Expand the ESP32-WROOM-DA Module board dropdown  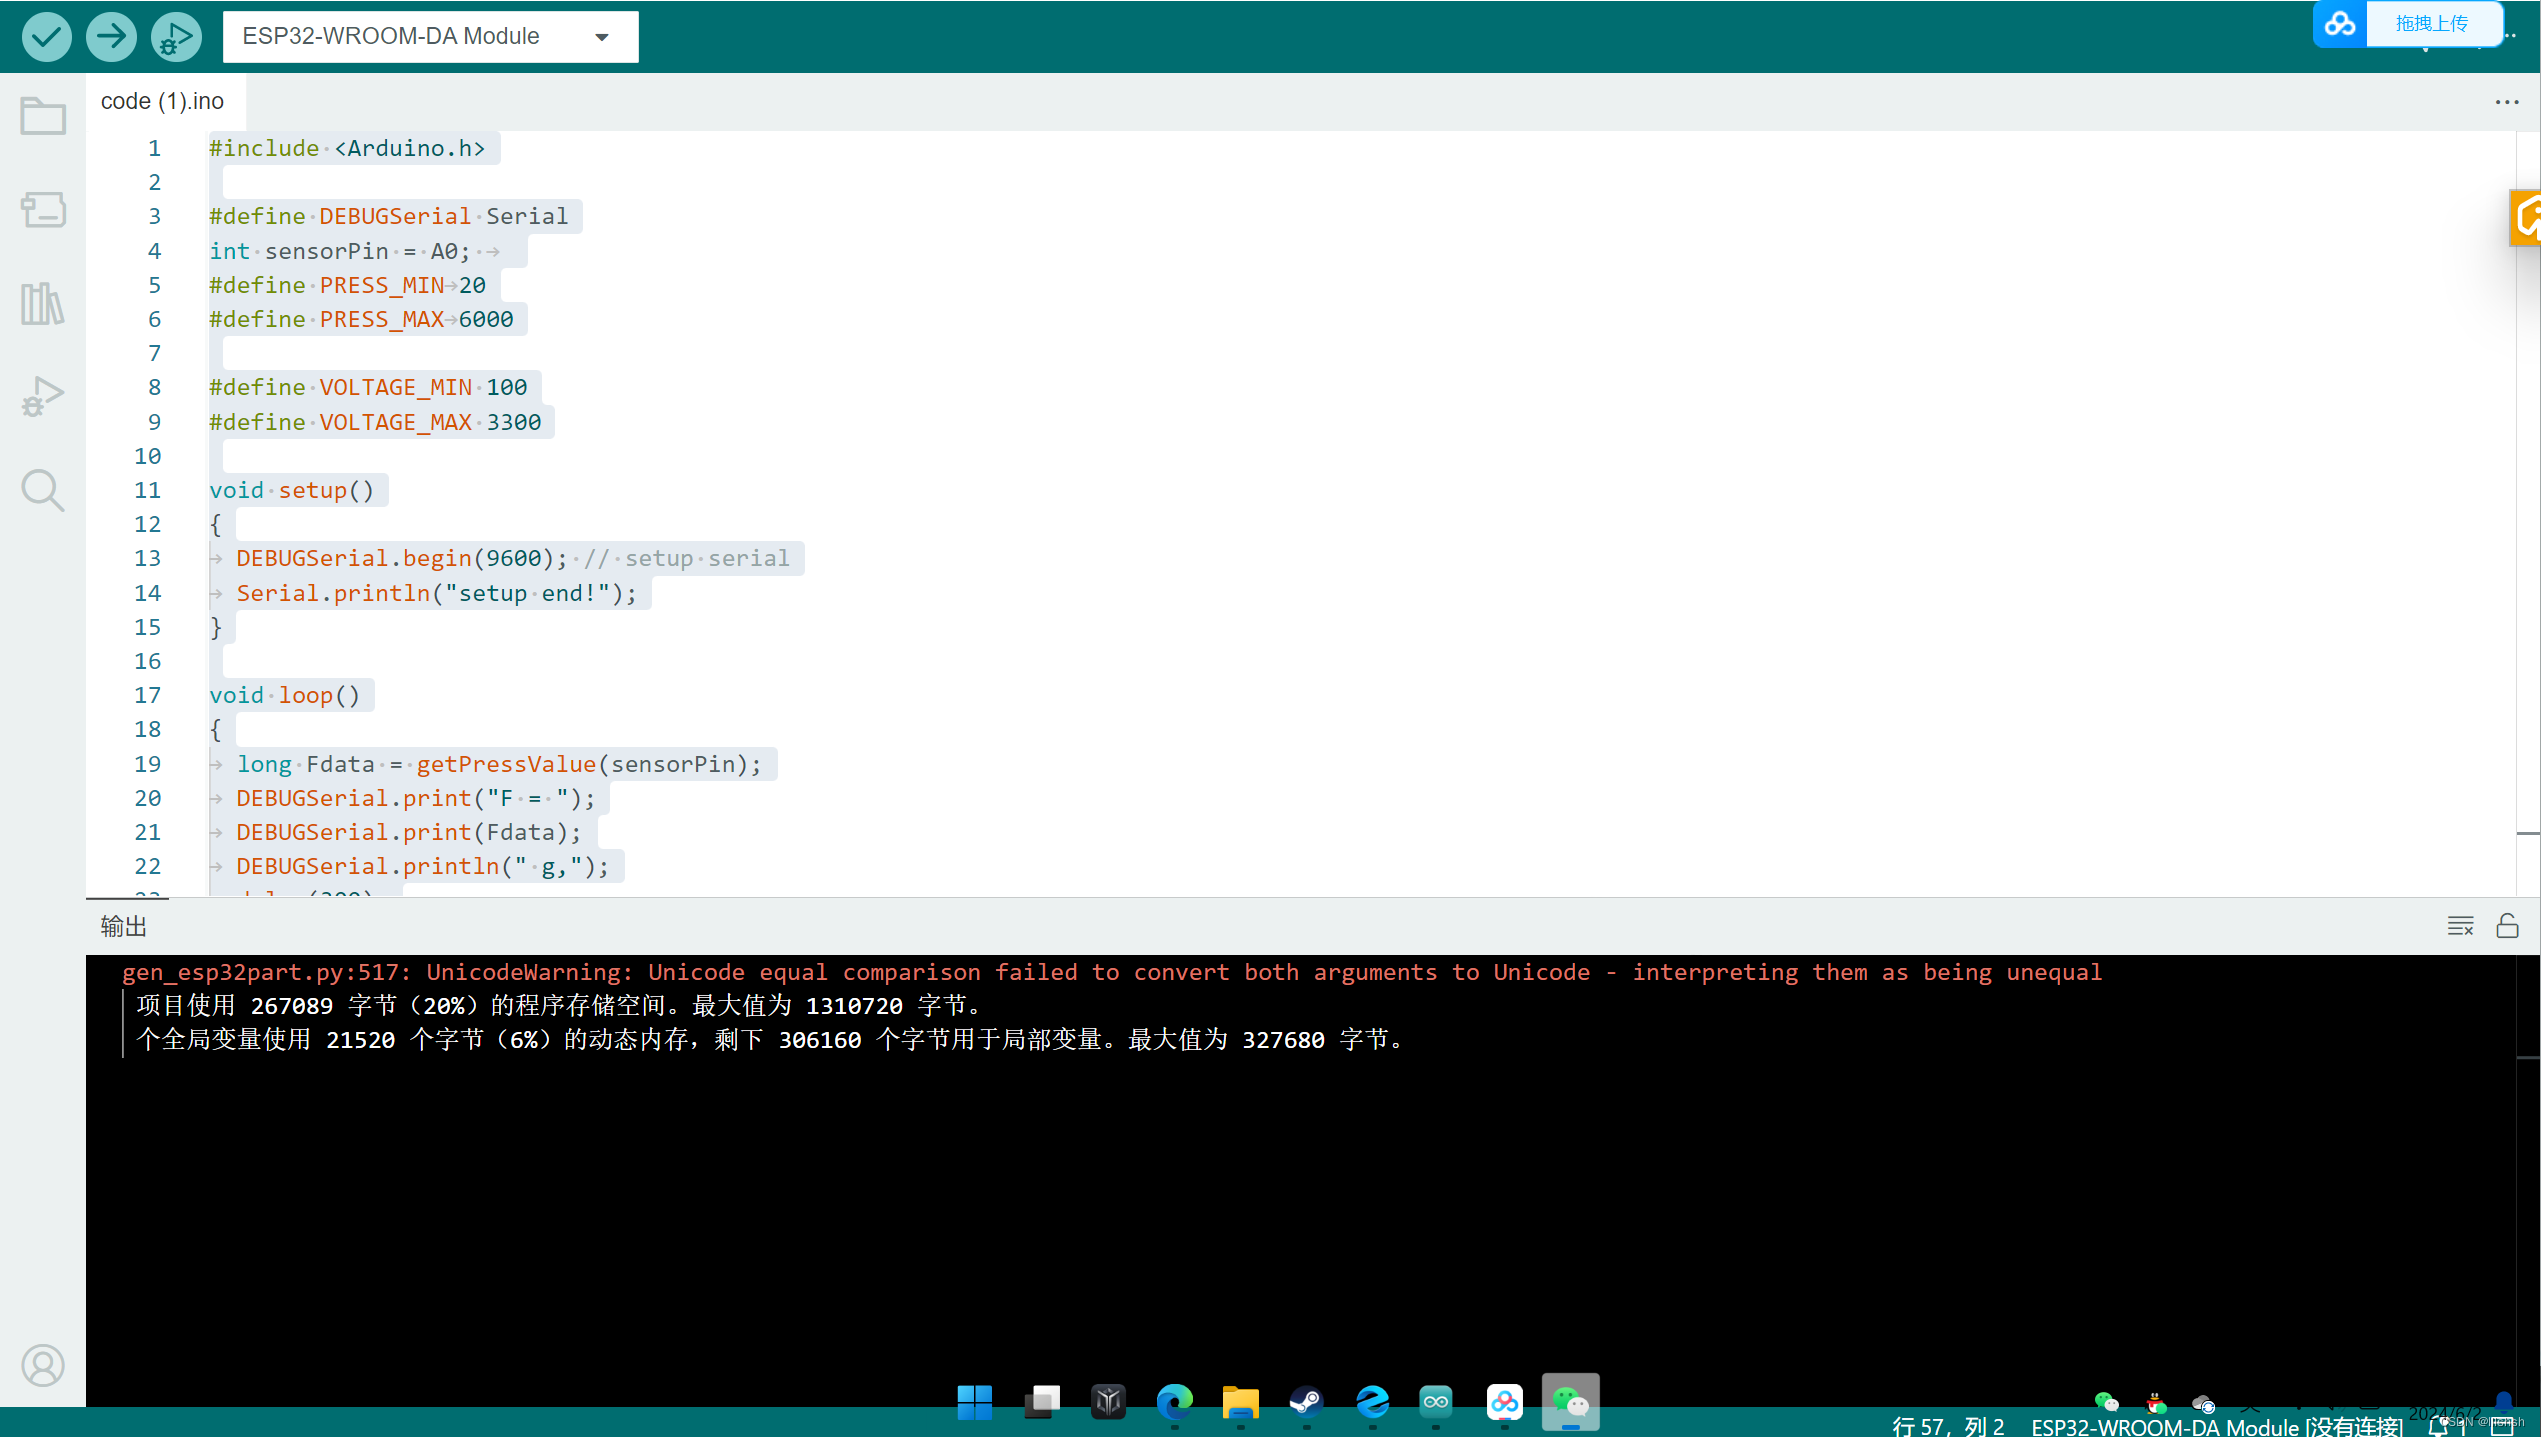point(430,37)
